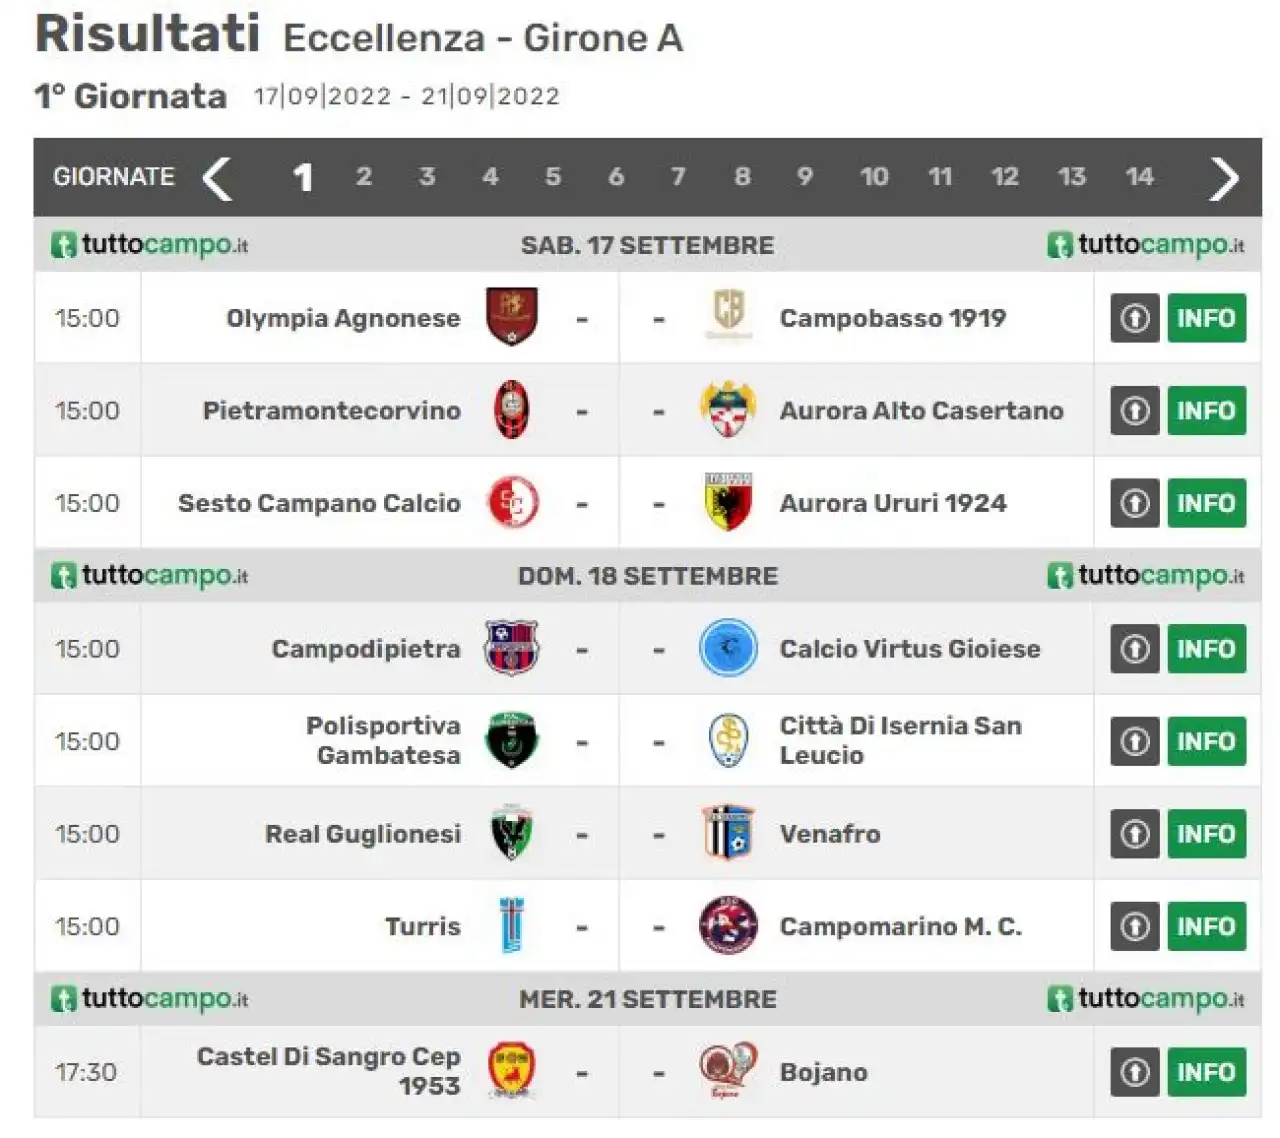Click the Turris team logo
The width and height of the screenshot is (1280, 1138).
(511, 925)
